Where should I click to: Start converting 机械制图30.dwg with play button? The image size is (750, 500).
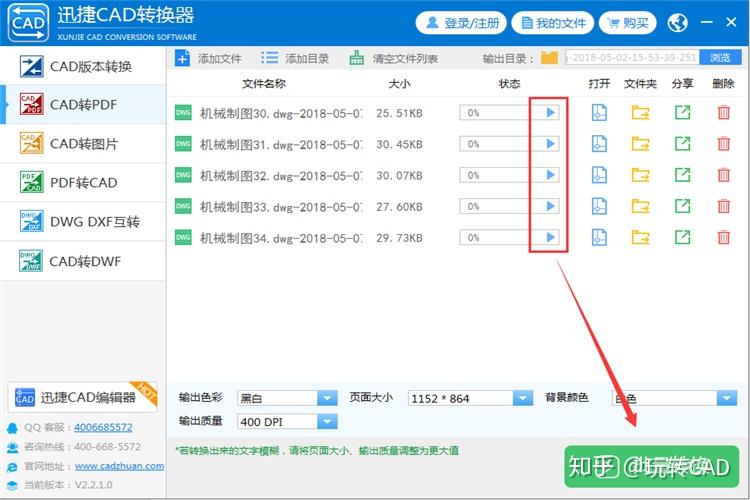(550, 112)
